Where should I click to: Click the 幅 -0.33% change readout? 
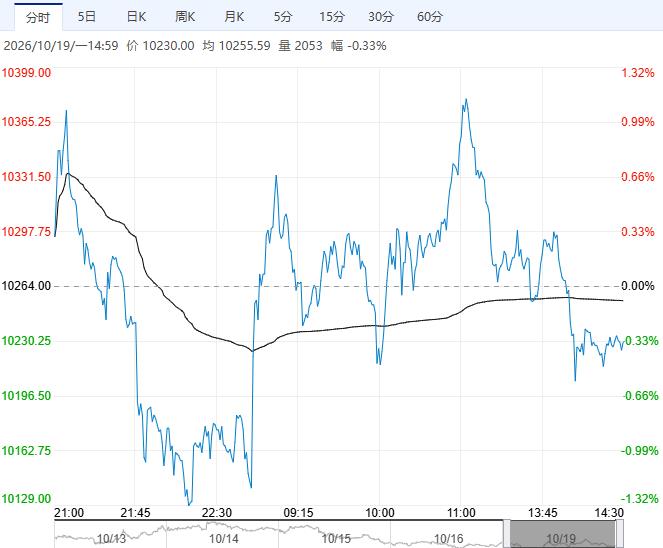(x=359, y=46)
